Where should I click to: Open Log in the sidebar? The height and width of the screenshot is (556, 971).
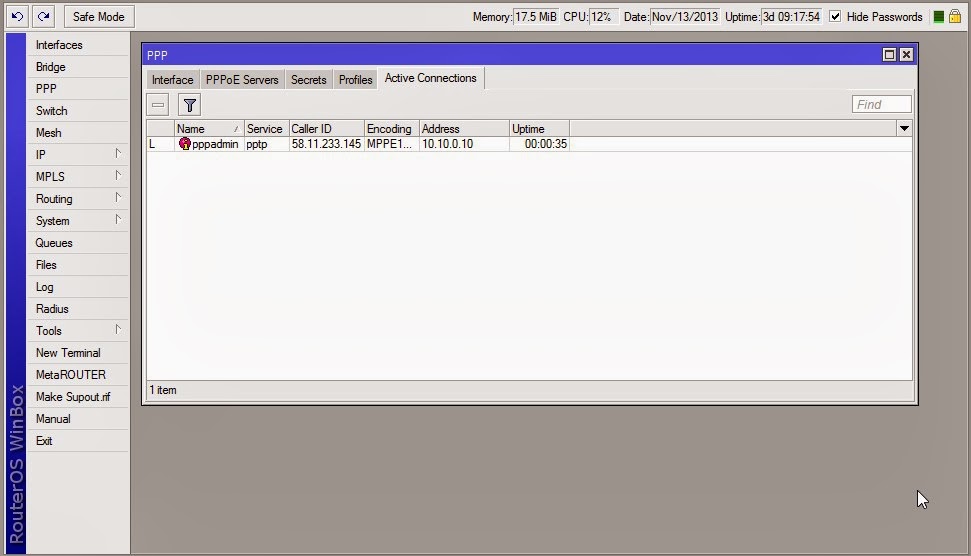(78, 287)
